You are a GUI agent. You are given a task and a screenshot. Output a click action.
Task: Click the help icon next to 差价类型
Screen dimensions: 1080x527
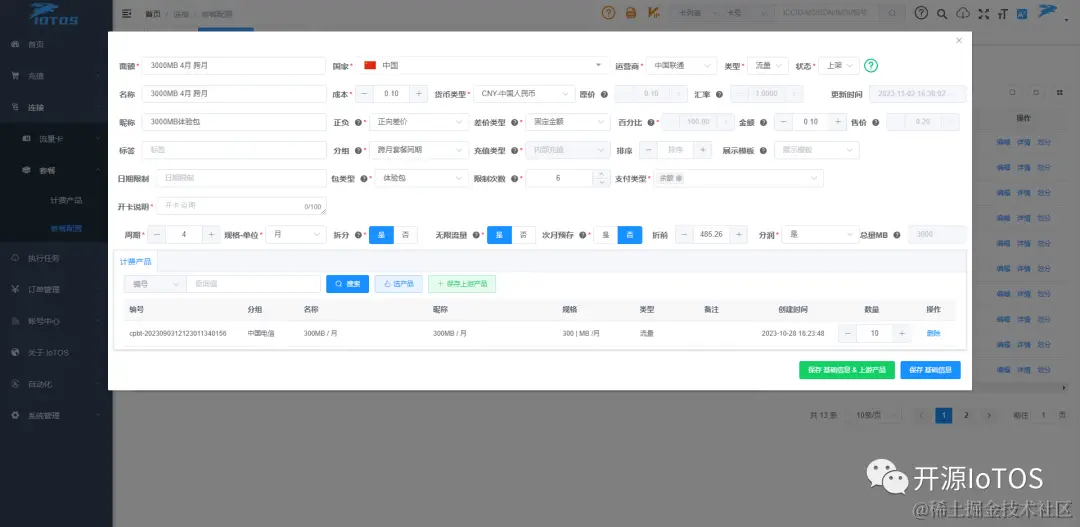click(515, 122)
